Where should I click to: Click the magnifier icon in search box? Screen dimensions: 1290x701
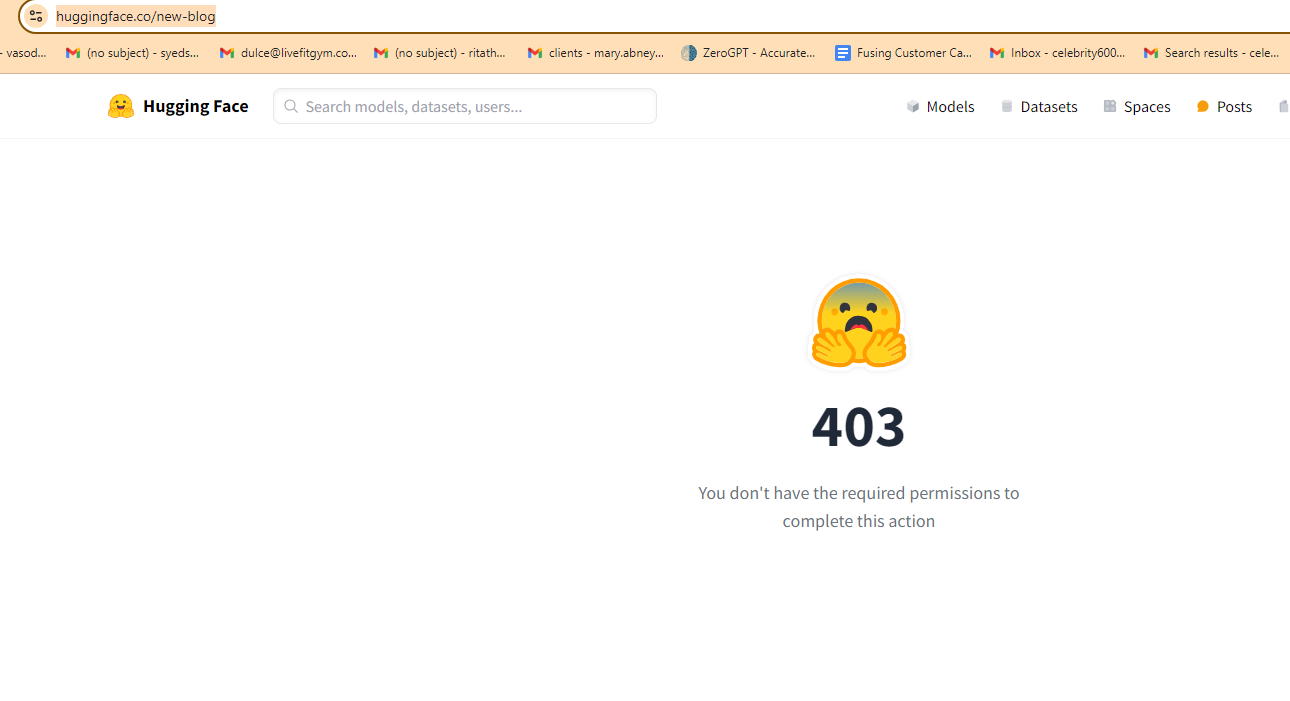[291, 106]
